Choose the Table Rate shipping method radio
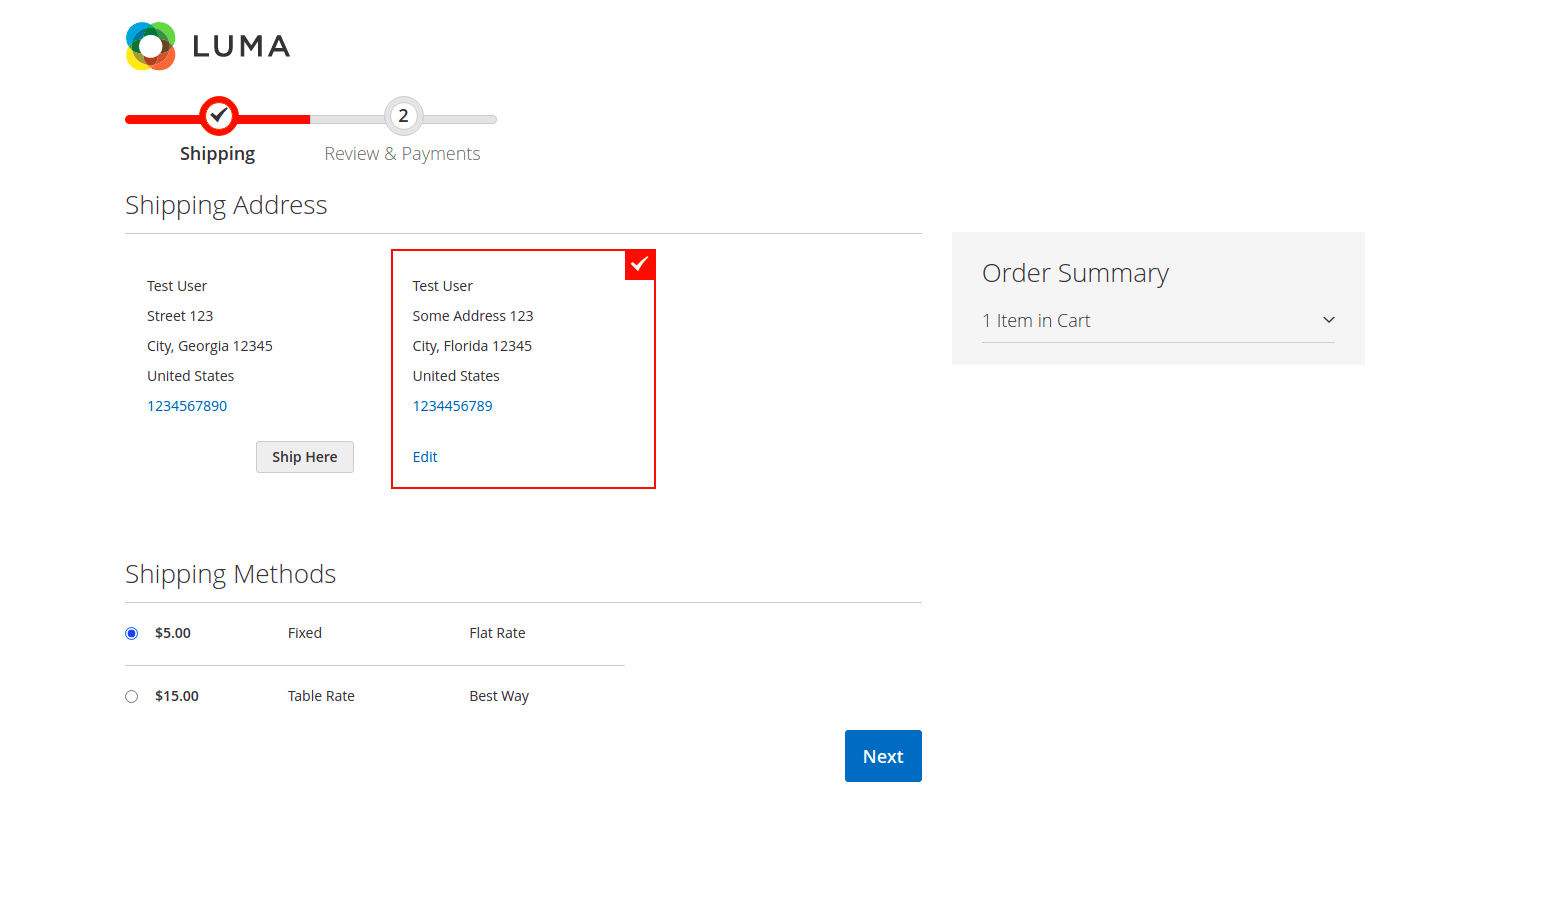 tap(131, 695)
